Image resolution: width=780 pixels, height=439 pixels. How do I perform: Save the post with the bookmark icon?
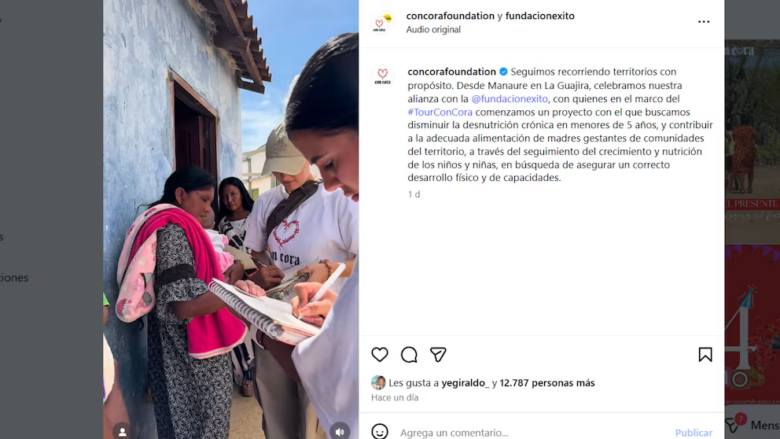click(x=705, y=354)
